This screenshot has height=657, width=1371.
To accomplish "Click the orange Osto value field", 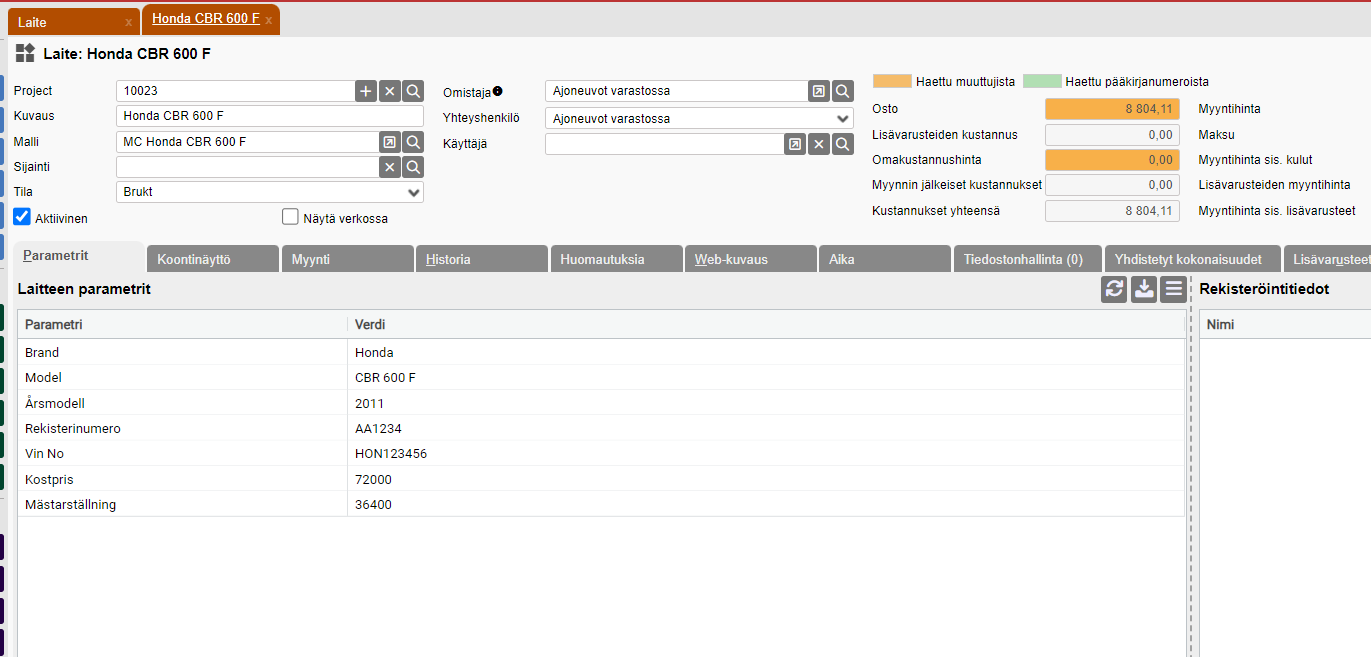I will tap(1112, 109).
